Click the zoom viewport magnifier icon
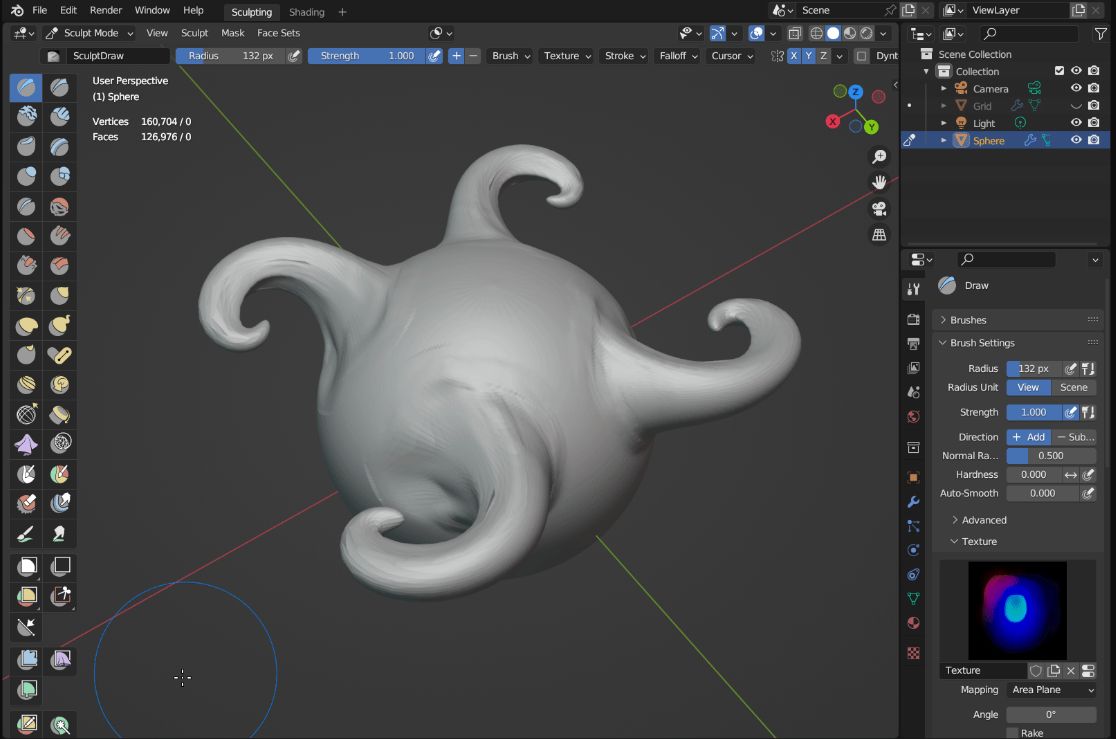This screenshot has height=739, width=1116. pyautogui.click(x=880, y=157)
